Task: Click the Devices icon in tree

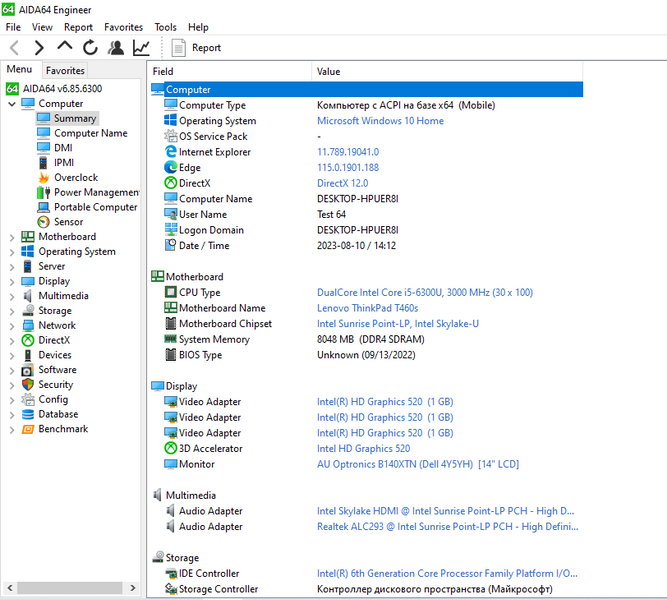Action: coord(28,355)
